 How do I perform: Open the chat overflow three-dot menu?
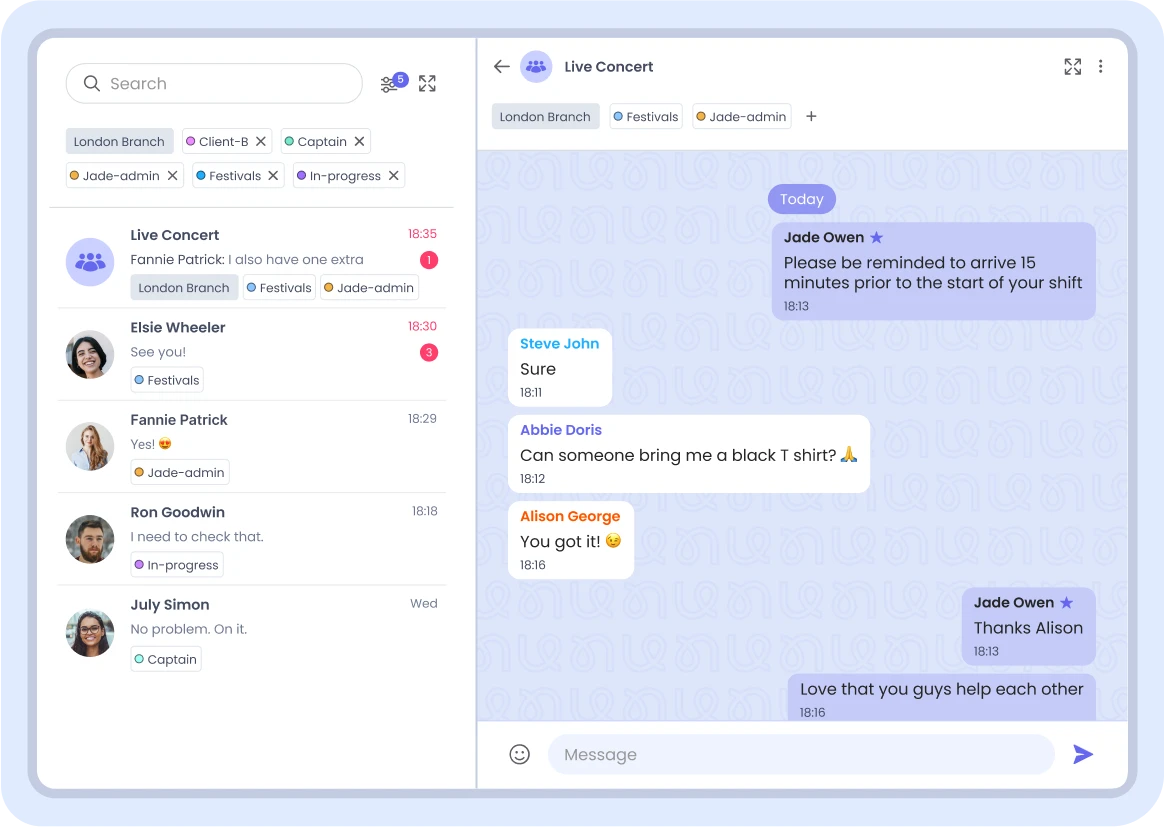coord(1101,66)
